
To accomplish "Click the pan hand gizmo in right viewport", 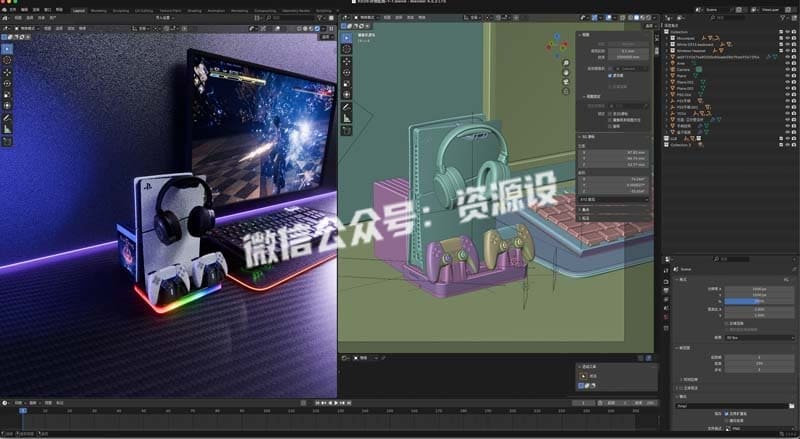I will pos(566,72).
